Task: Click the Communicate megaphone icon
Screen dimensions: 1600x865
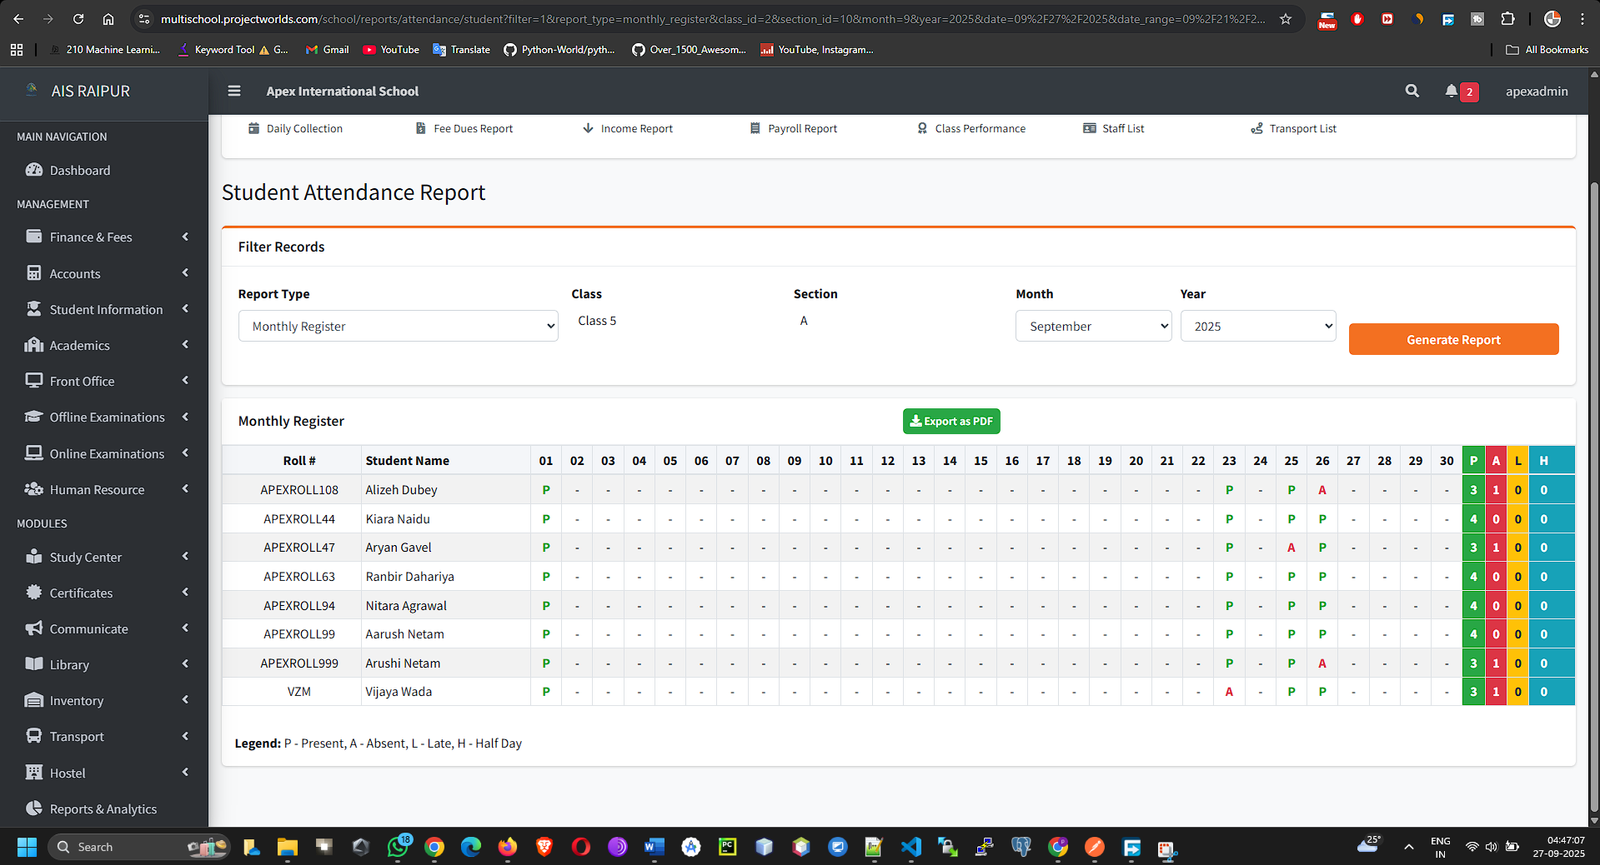Action: pyautogui.click(x=34, y=629)
